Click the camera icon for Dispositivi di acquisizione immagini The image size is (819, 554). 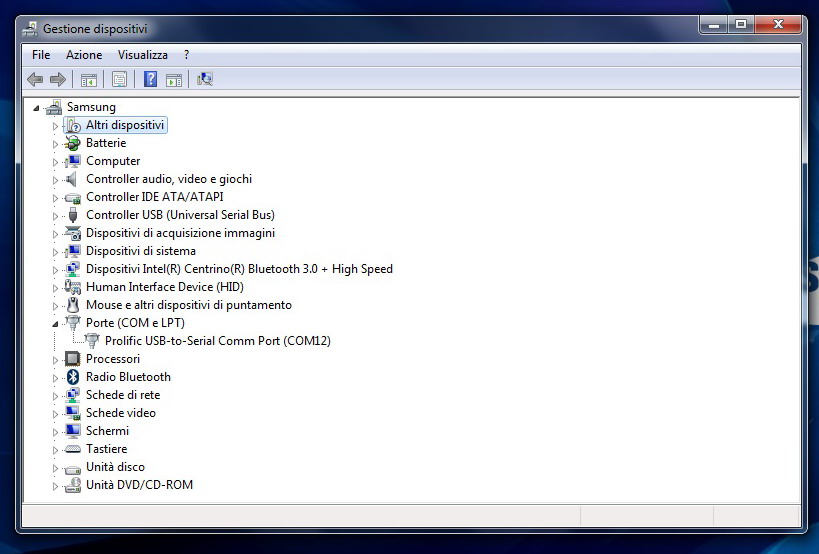[x=73, y=233]
